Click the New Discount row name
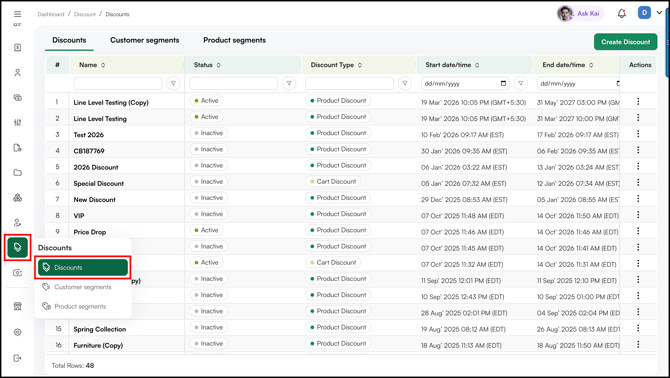This screenshot has height=378, width=670. (x=94, y=199)
